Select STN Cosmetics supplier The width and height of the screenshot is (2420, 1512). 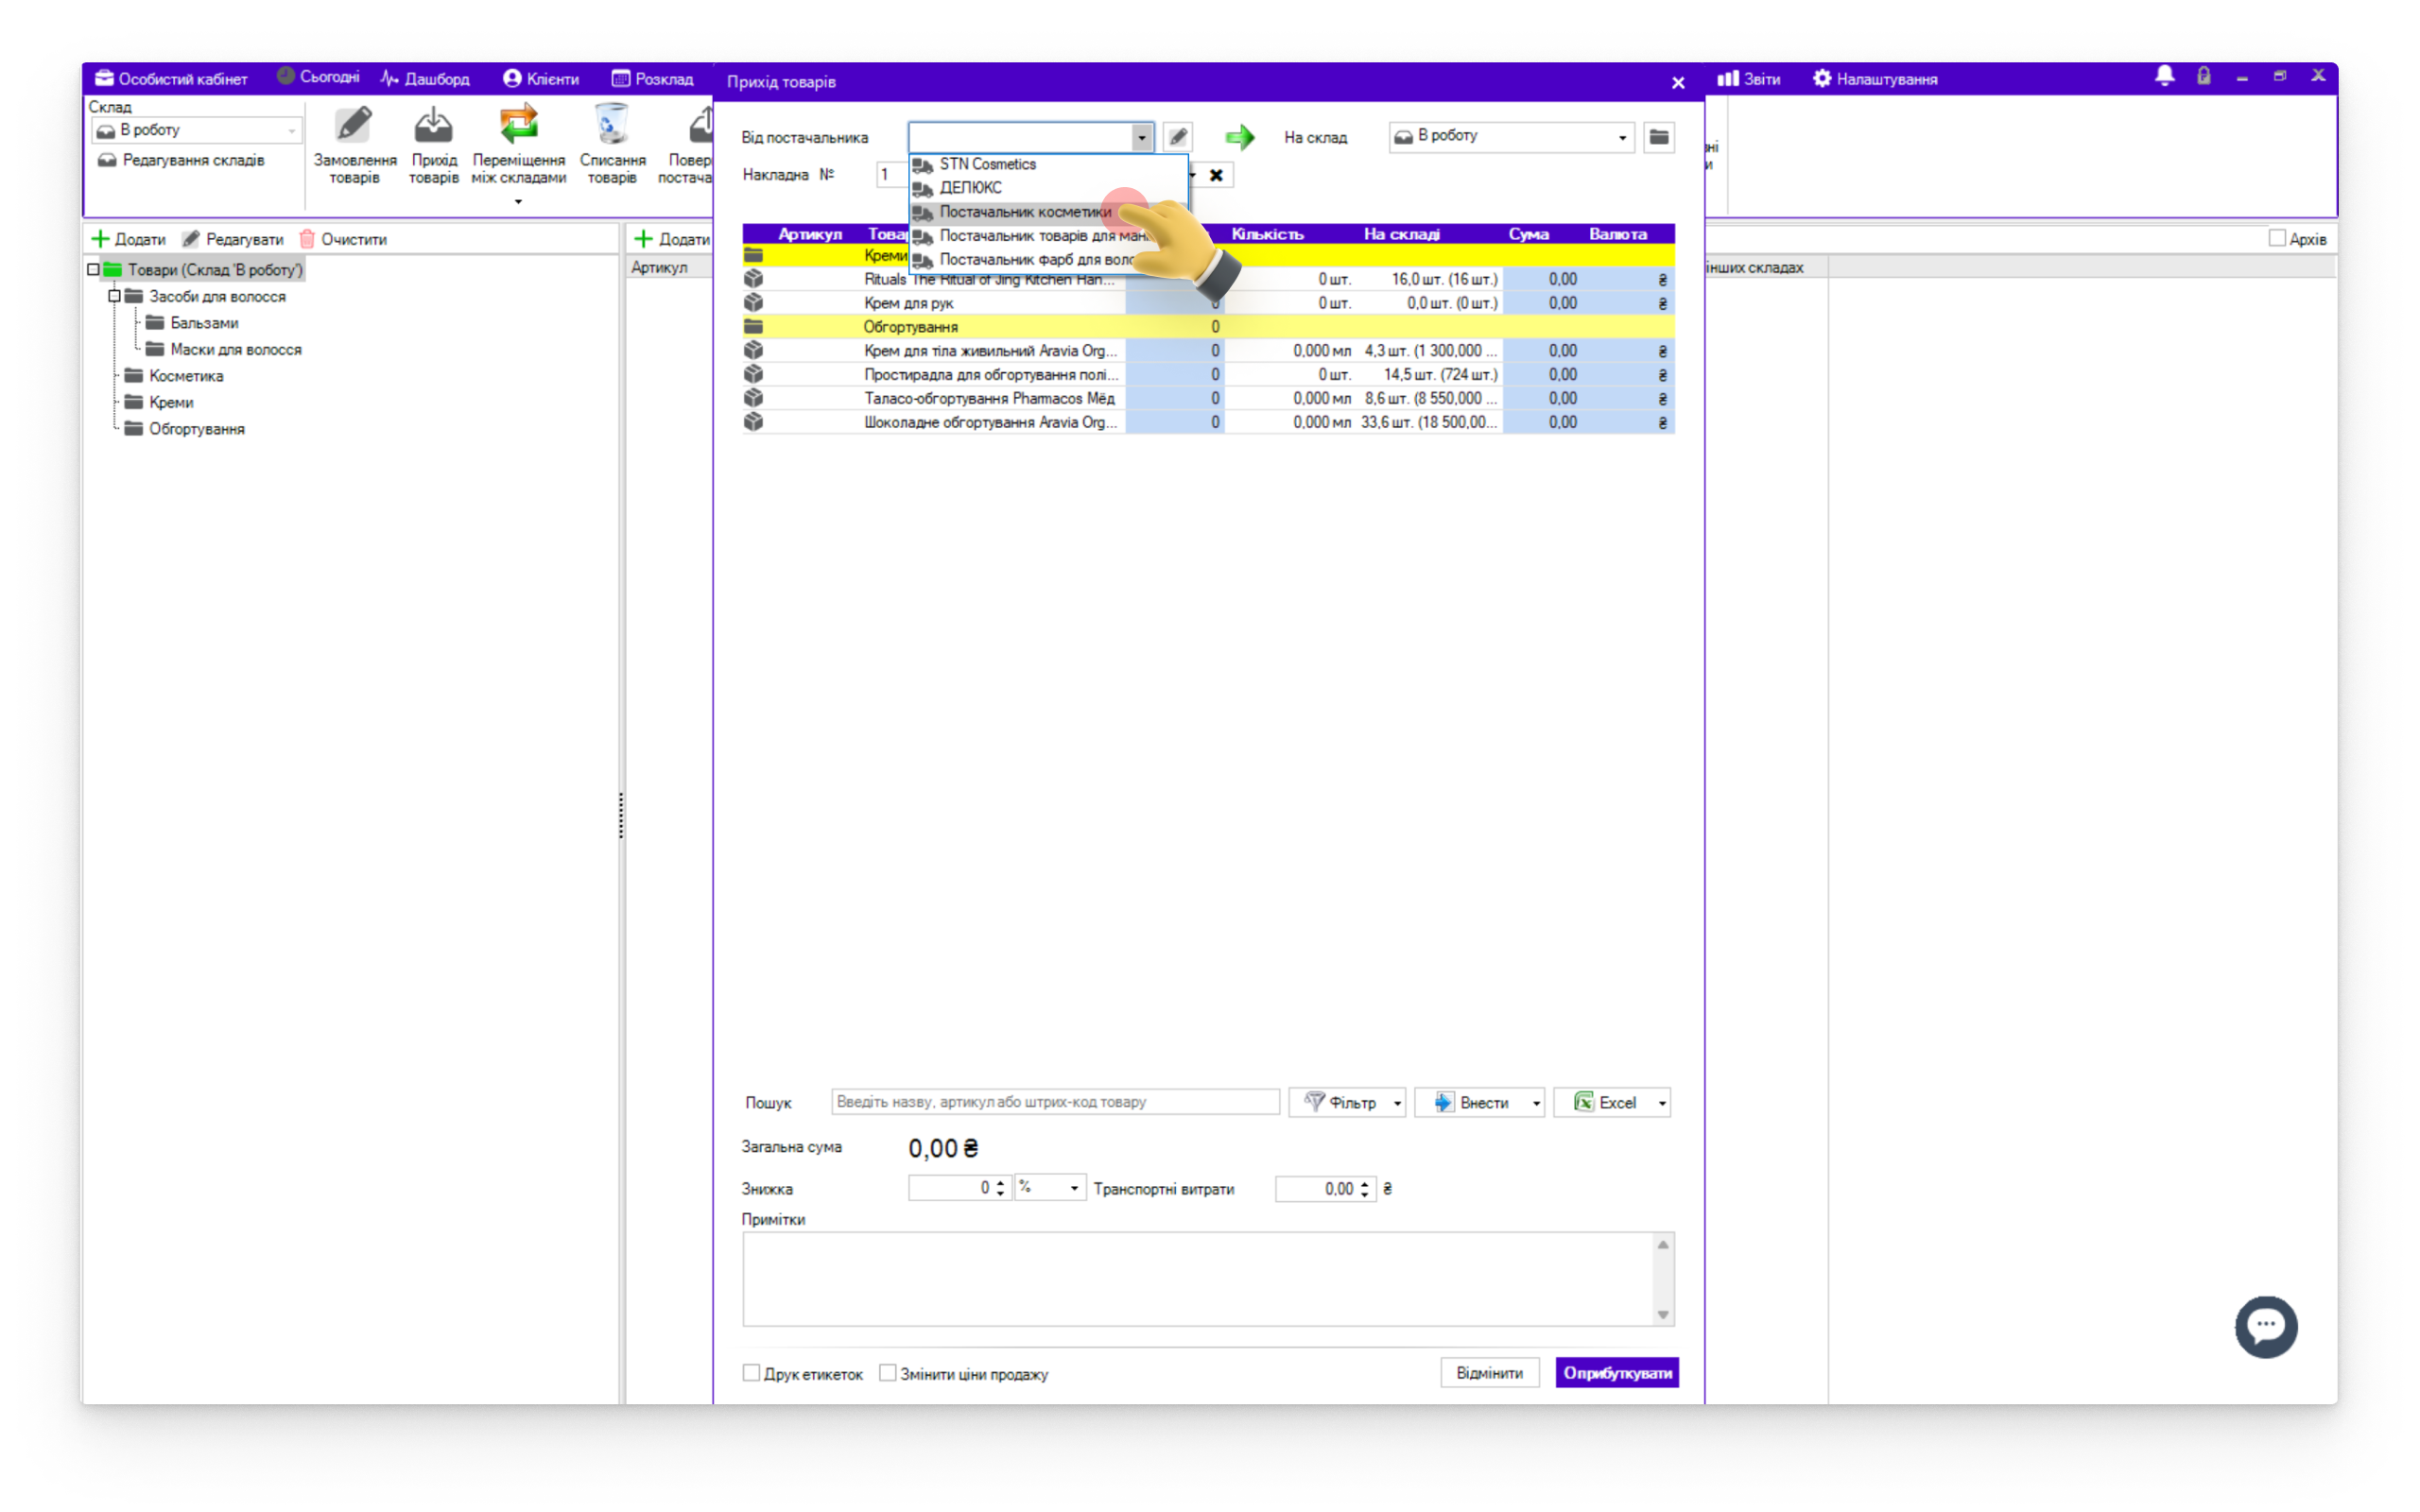1047,164
